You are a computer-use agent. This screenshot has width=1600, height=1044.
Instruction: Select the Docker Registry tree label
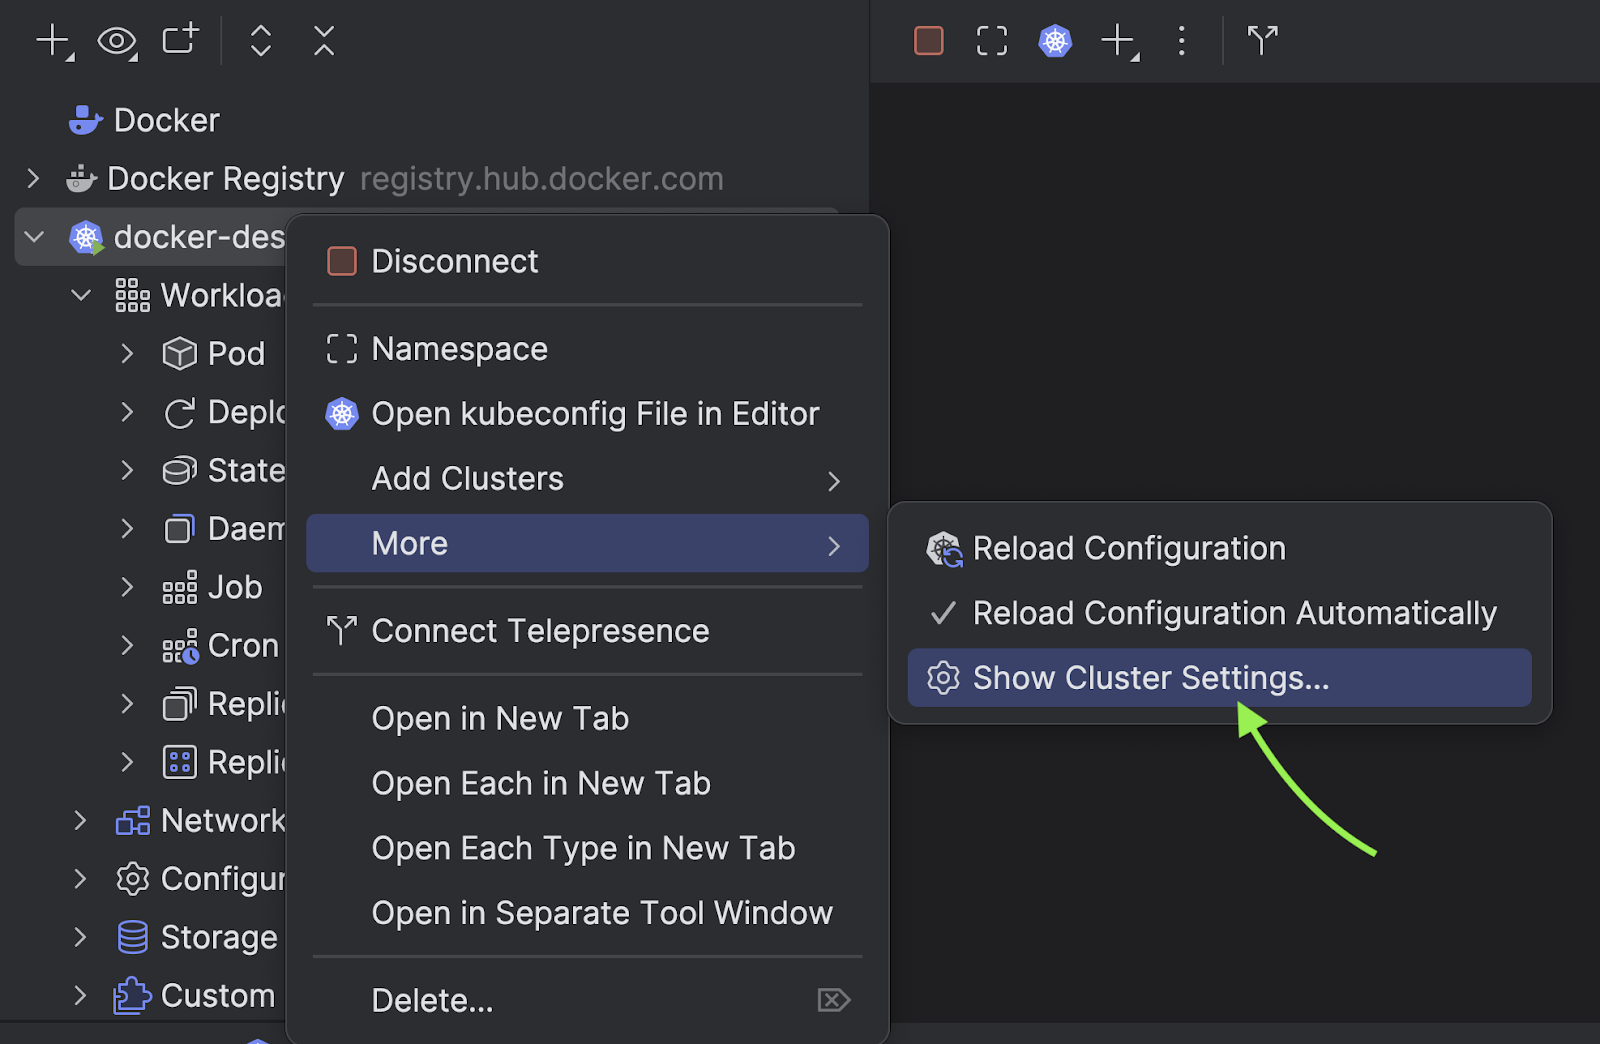(225, 179)
